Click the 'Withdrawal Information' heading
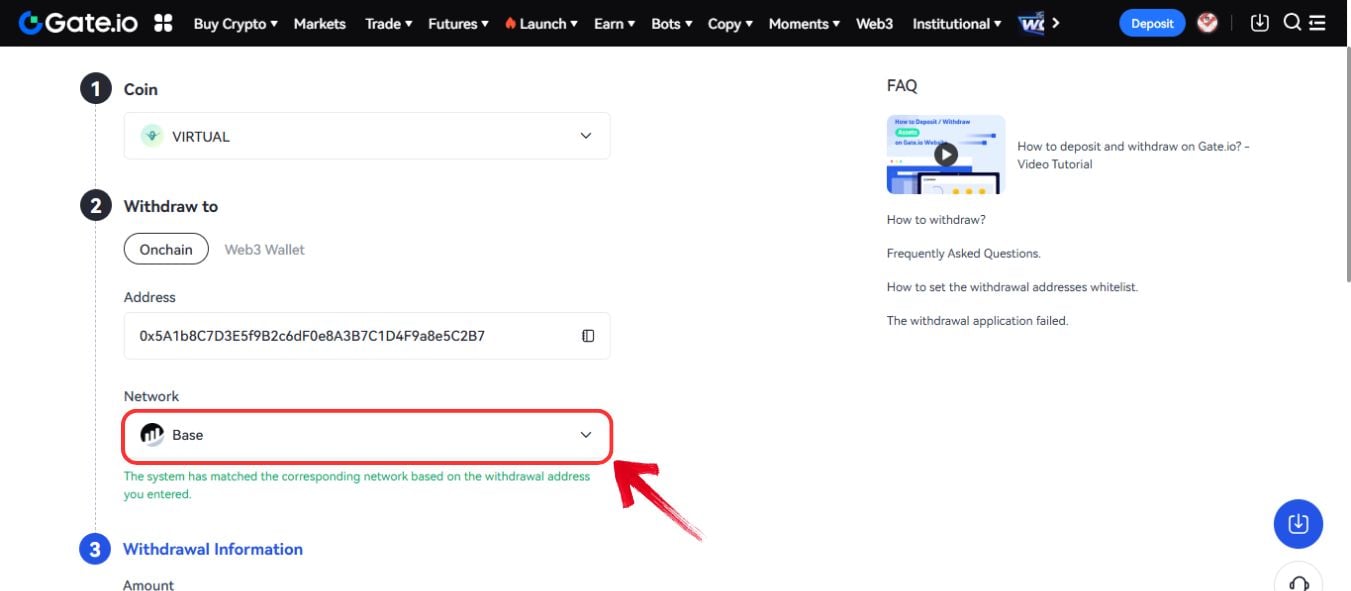Viewport: 1351px width, 591px height. [213, 549]
